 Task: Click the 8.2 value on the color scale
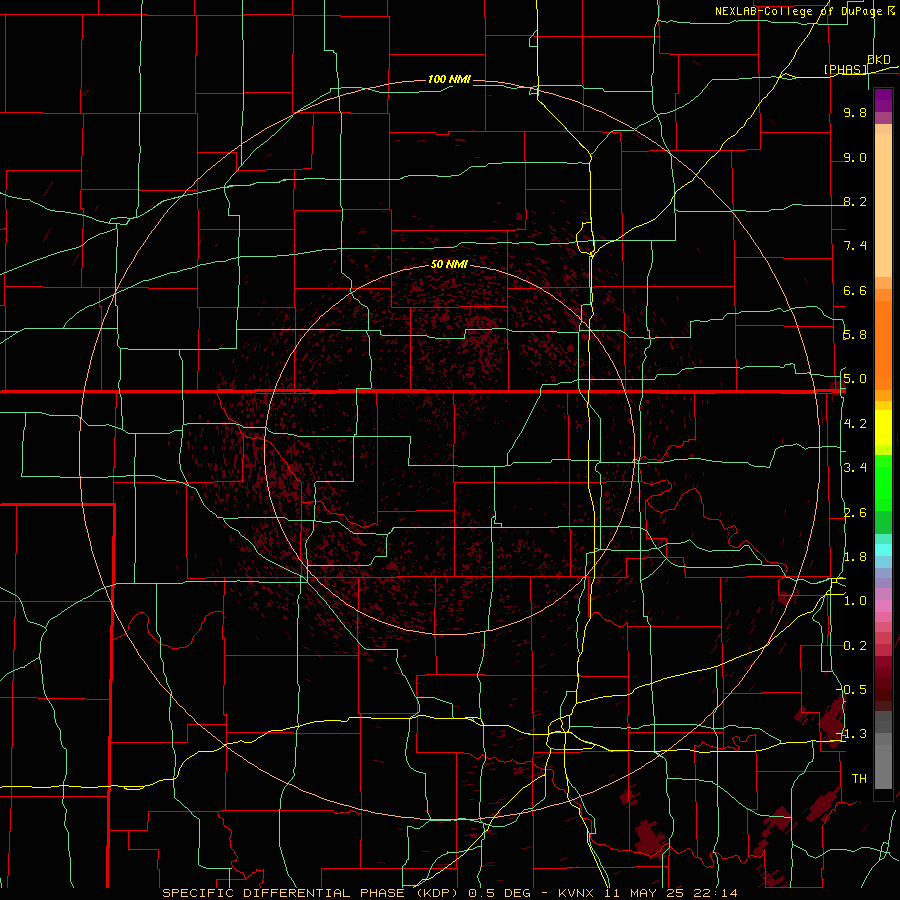tap(855, 201)
